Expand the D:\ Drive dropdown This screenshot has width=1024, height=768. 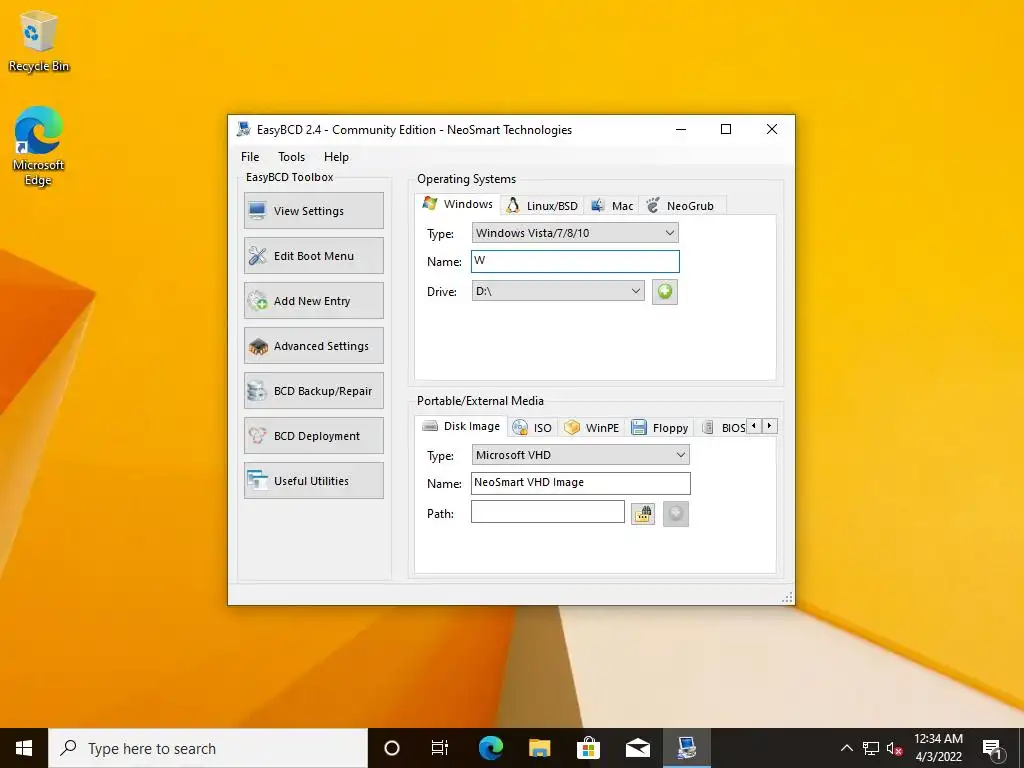pos(558,291)
